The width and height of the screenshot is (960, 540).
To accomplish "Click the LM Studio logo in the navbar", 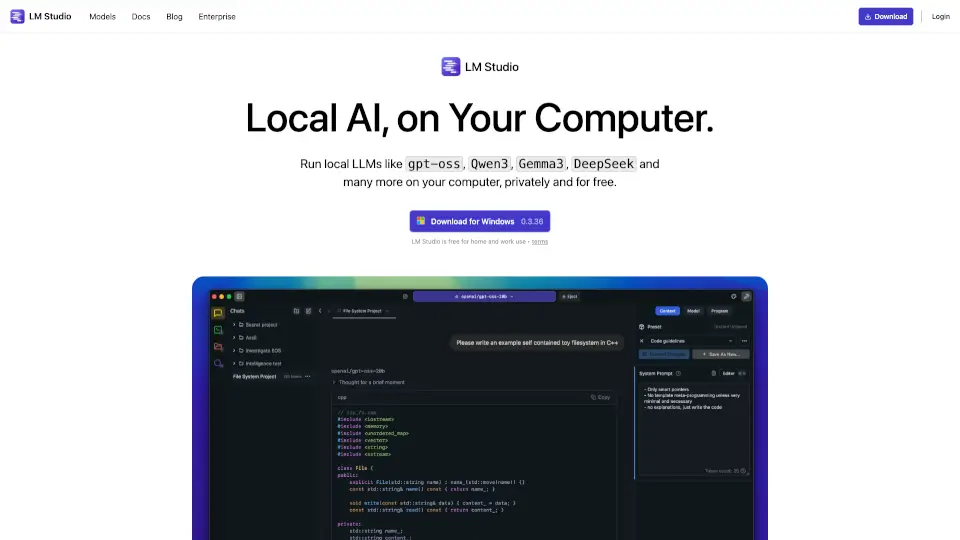I will (x=41, y=16).
